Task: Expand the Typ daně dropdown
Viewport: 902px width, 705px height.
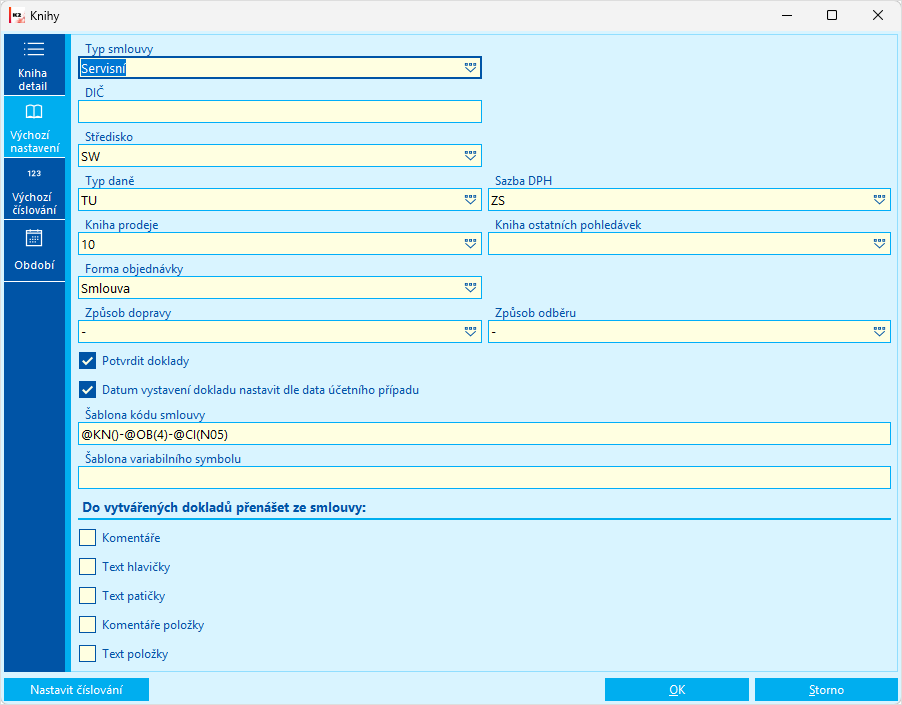Action: (x=471, y=200)
